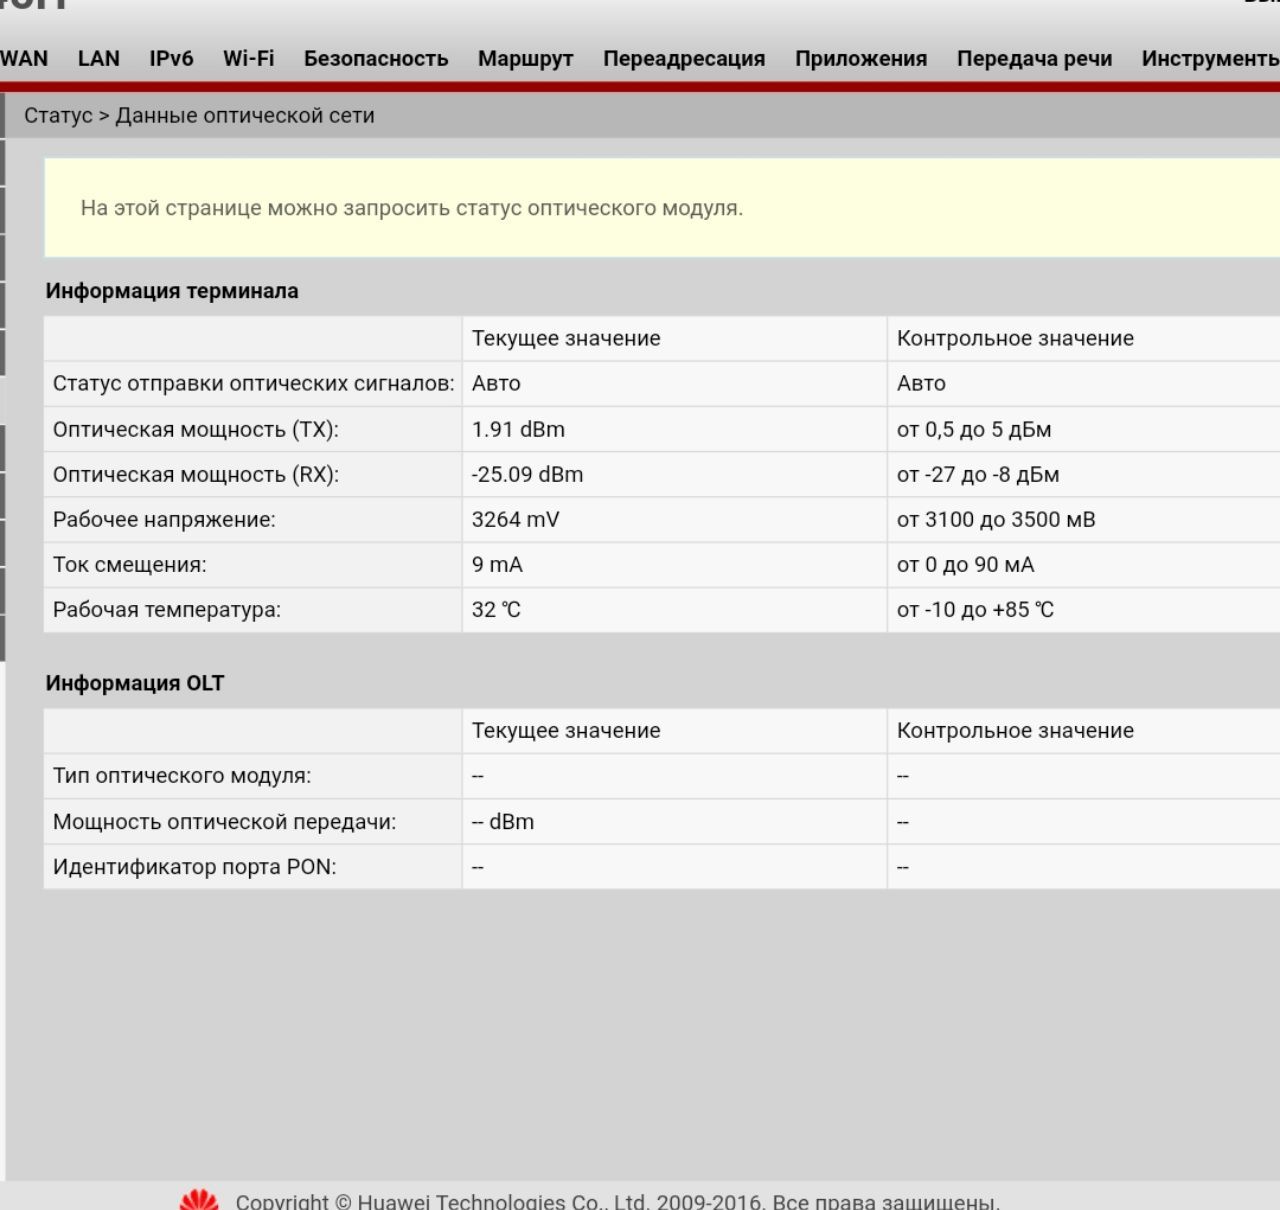Select working voltage value 3264 mV
The image size is (1280, 1210).
point(515,519)
